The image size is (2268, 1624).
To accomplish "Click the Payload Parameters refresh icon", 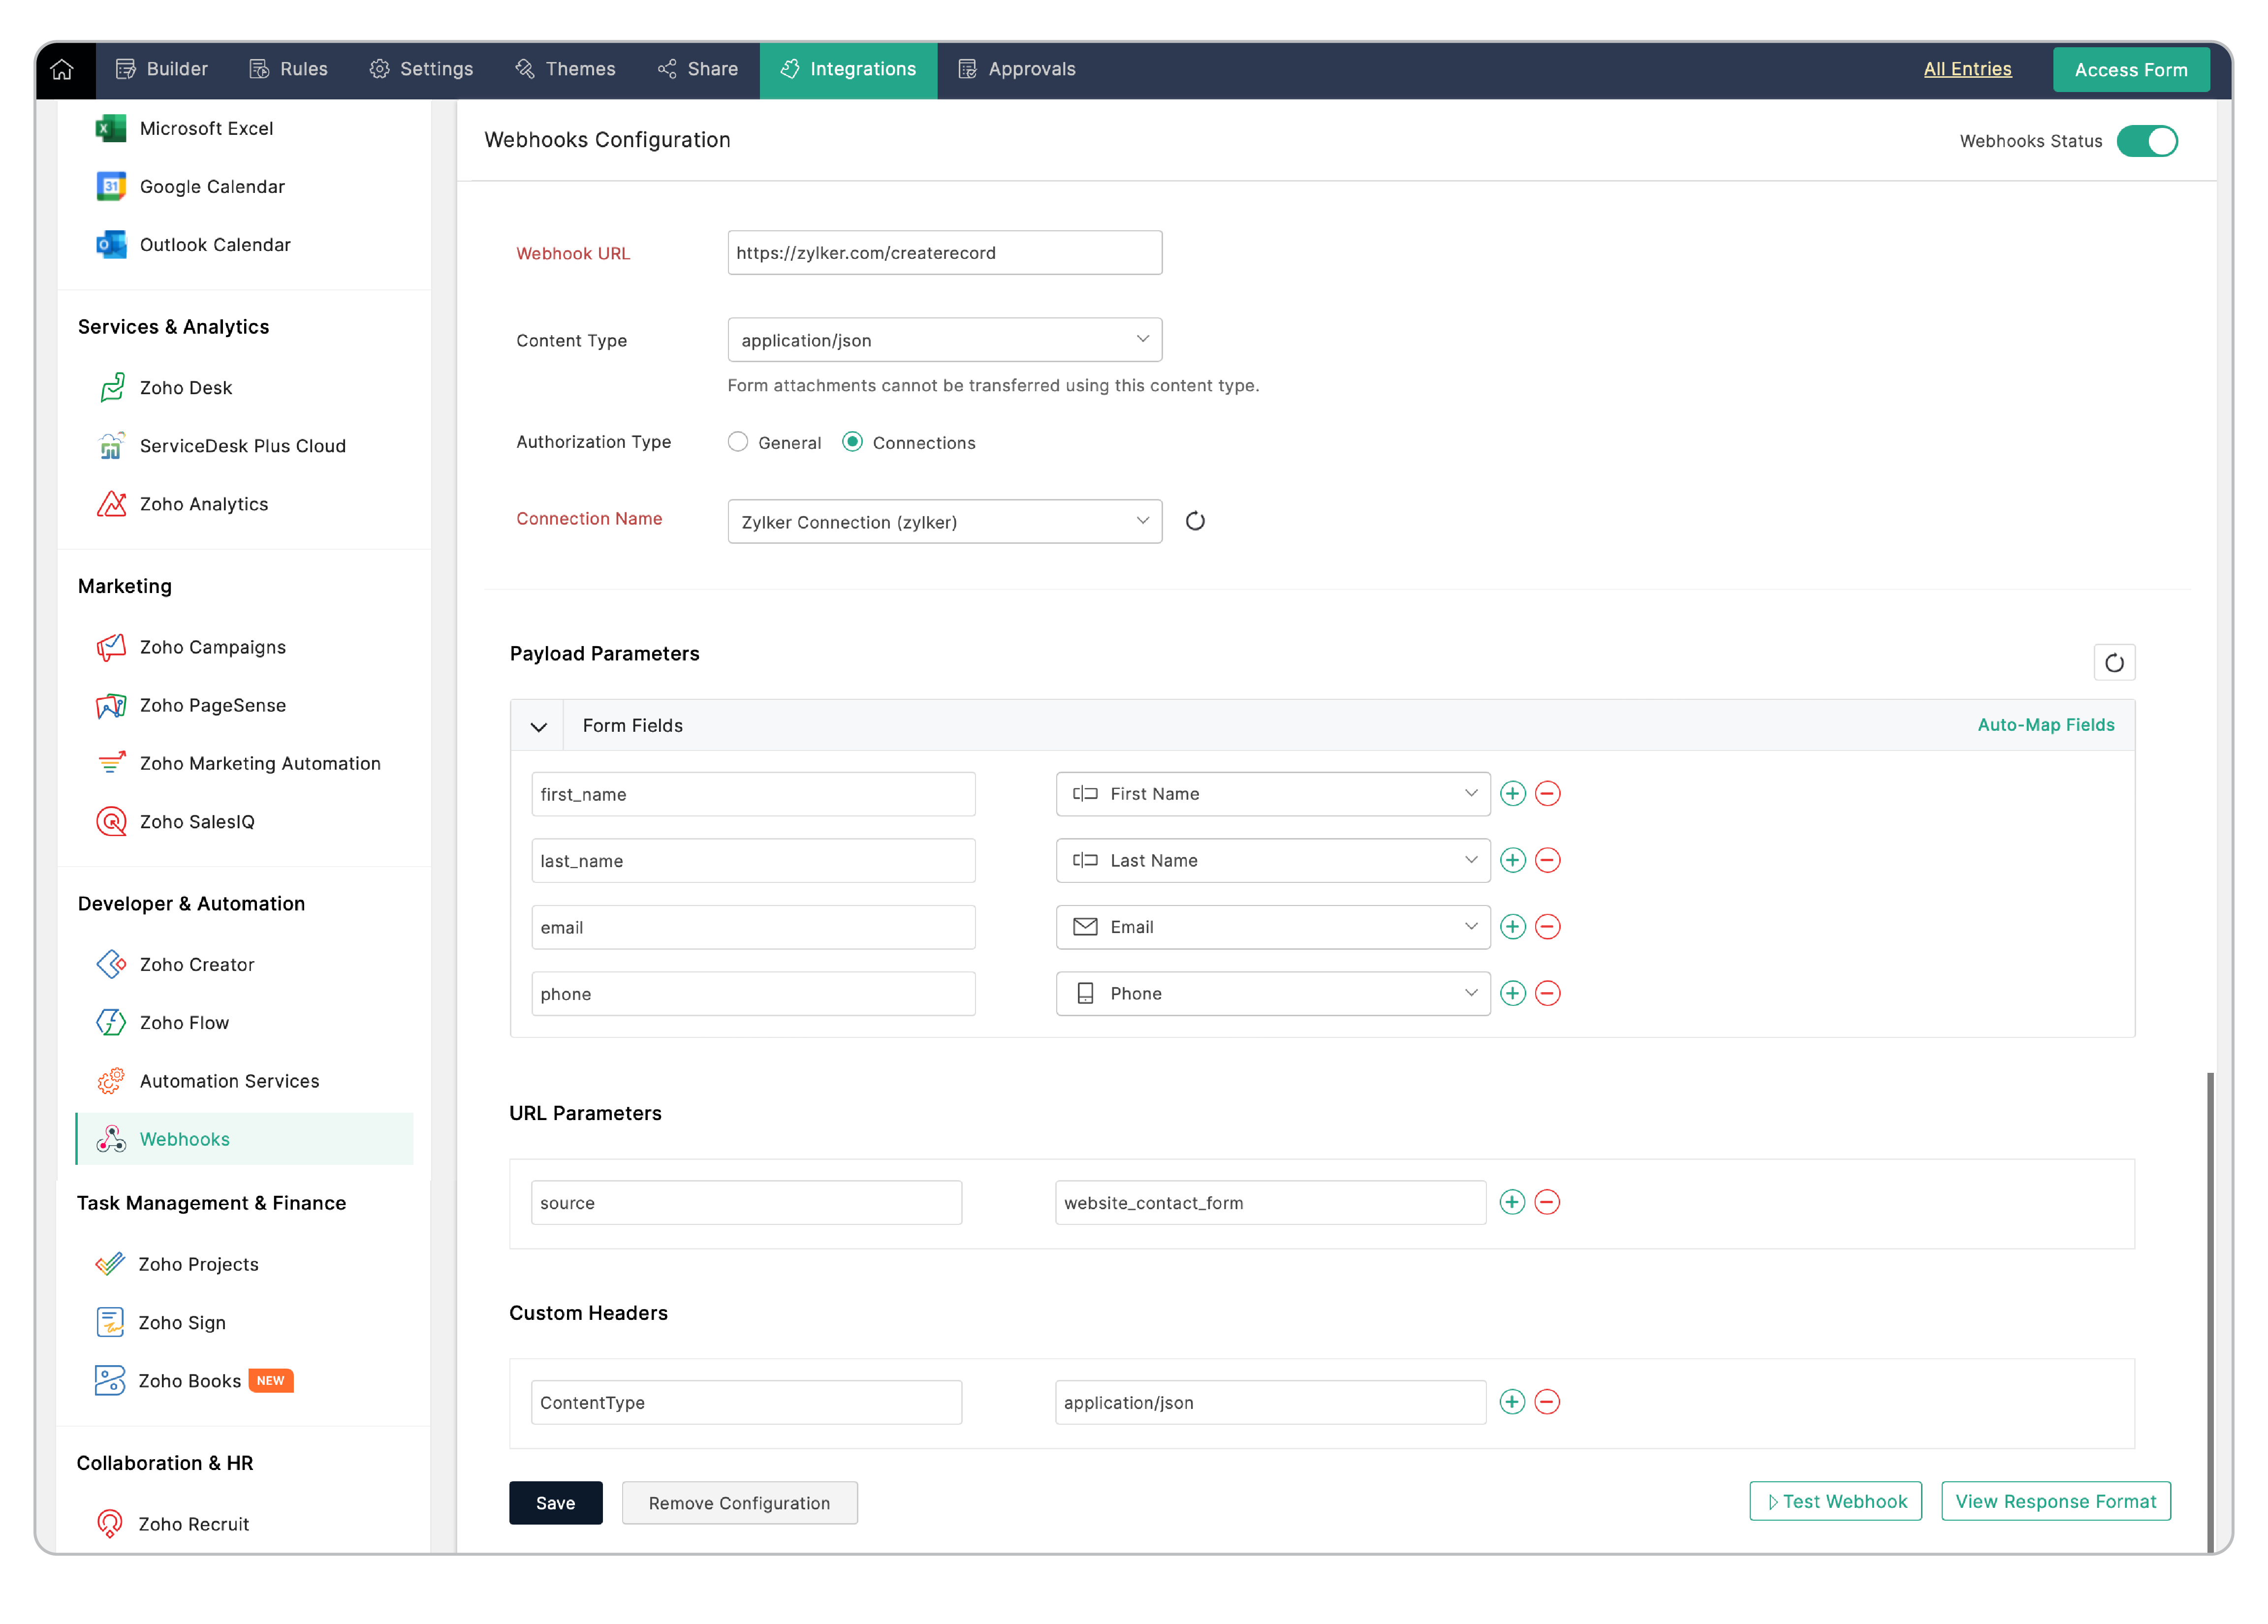I will tap(2113, 662).
